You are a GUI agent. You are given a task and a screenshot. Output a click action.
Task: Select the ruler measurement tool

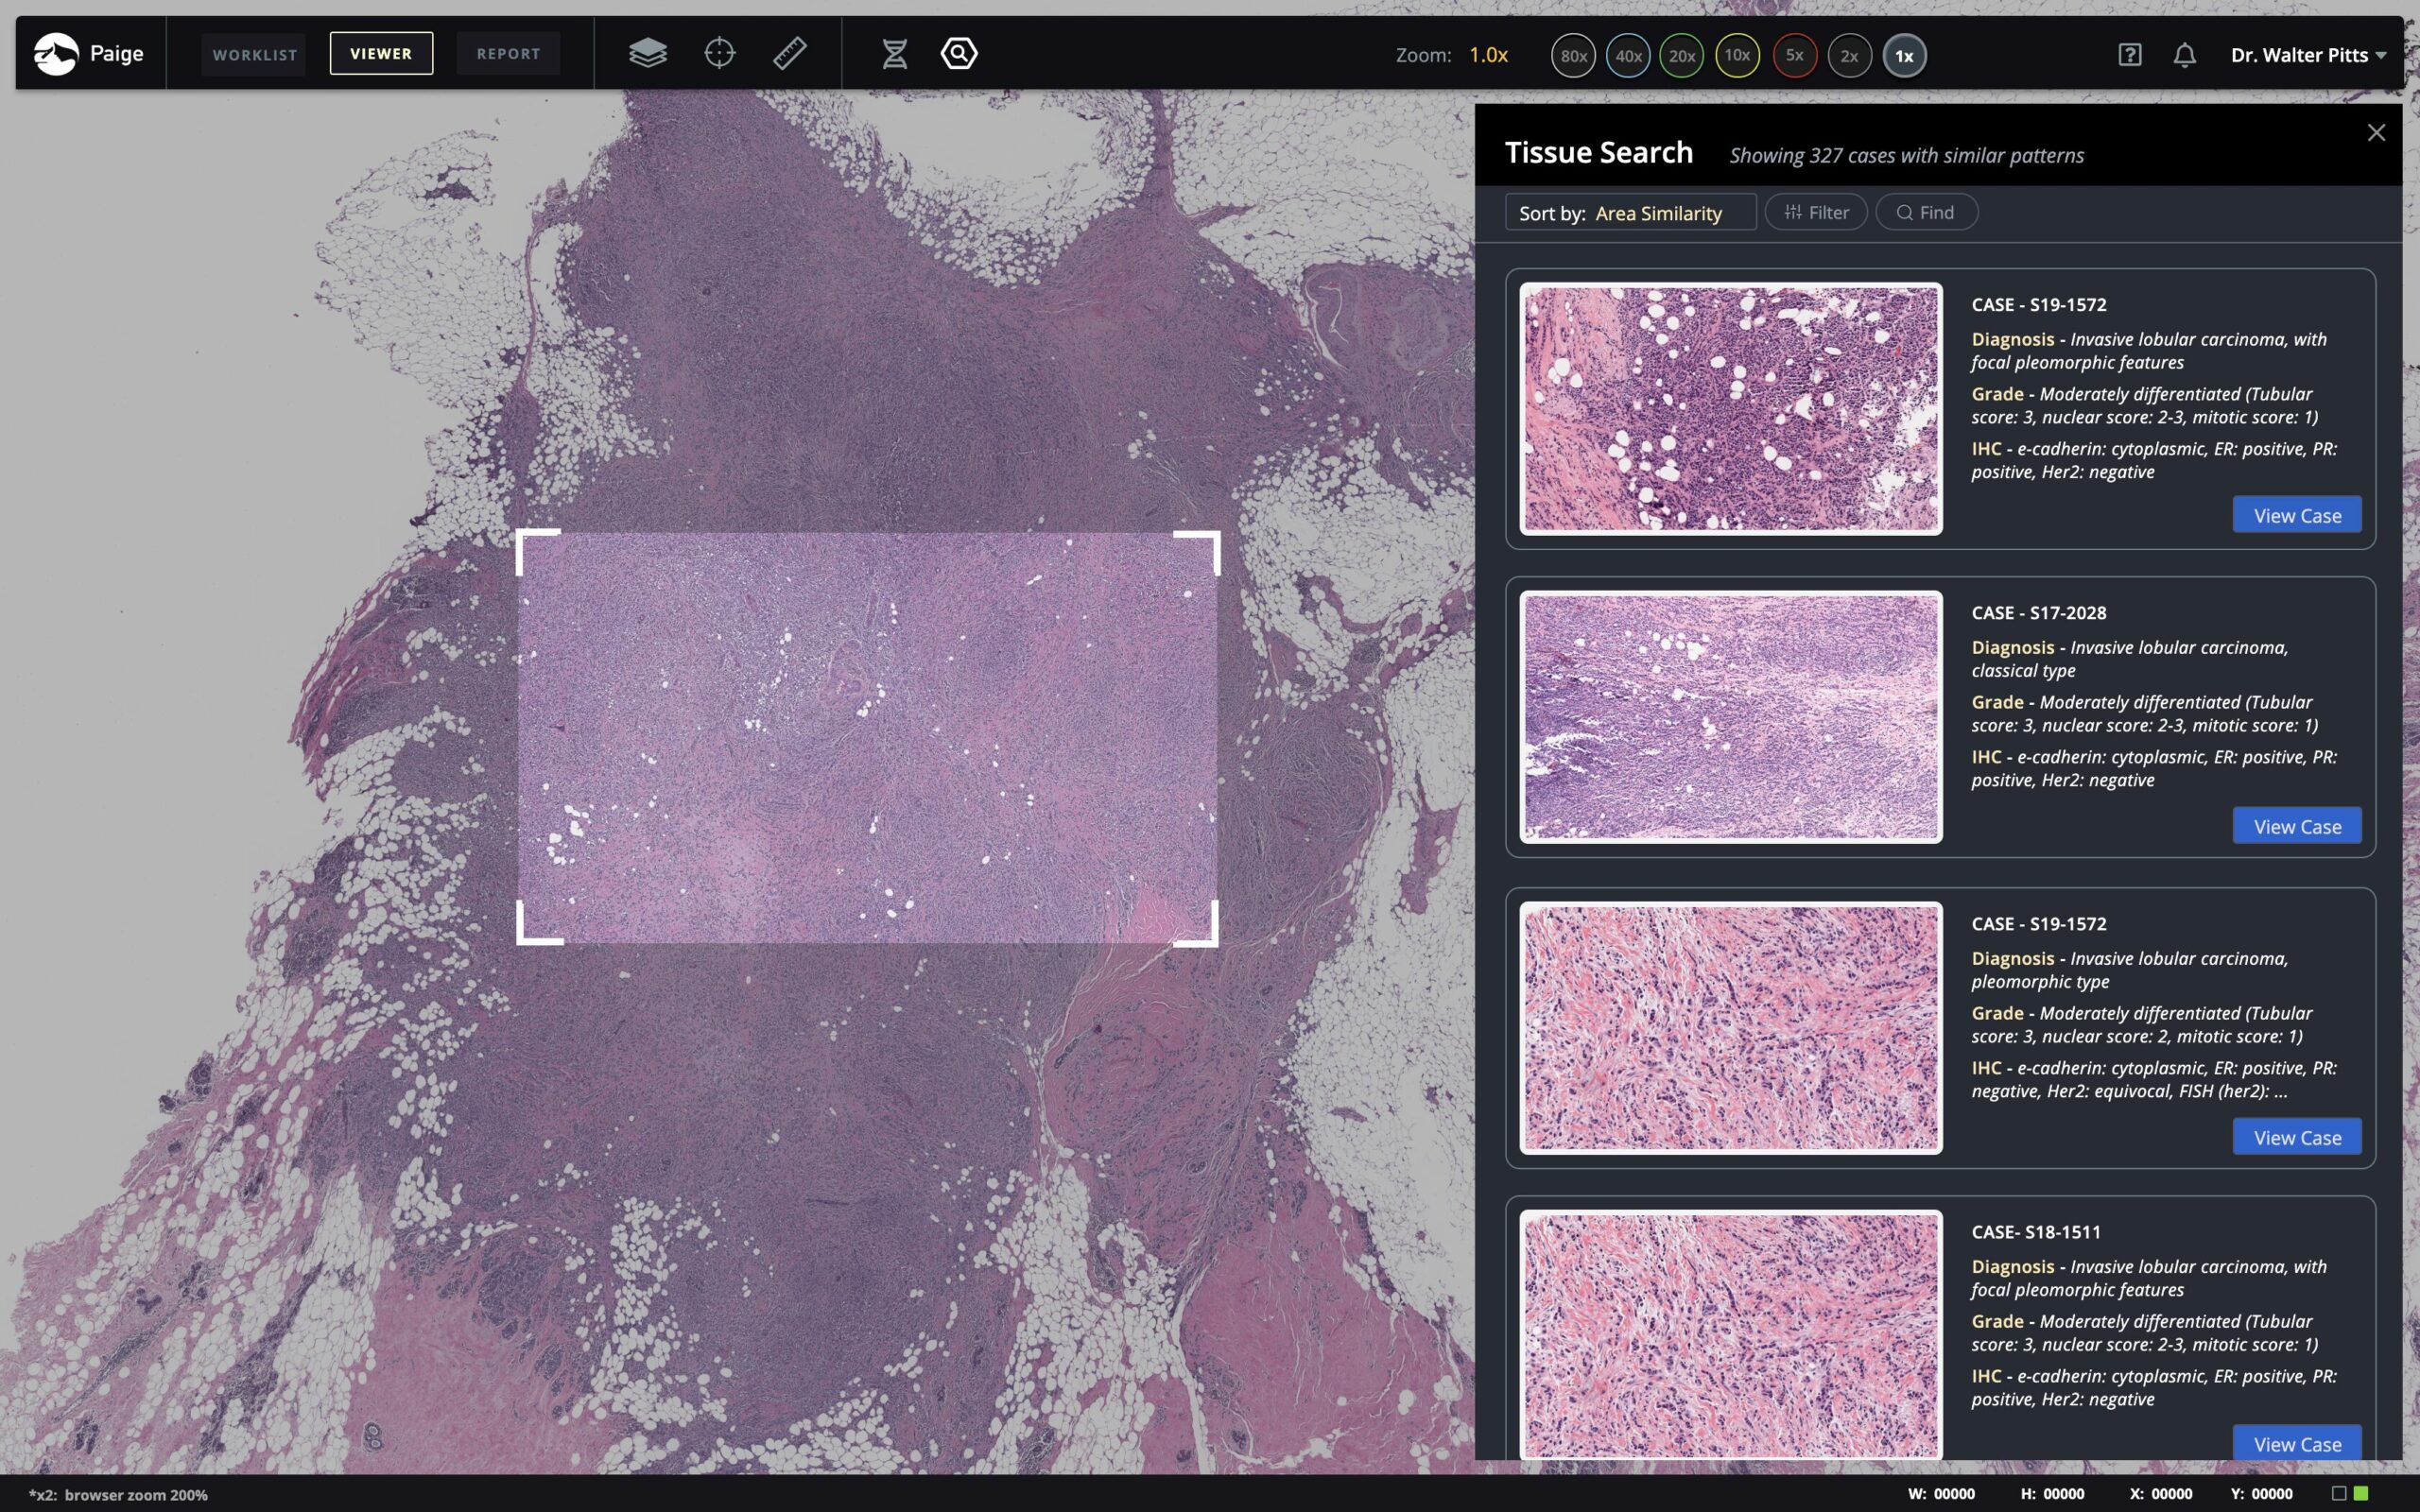[x=789, y=53]
